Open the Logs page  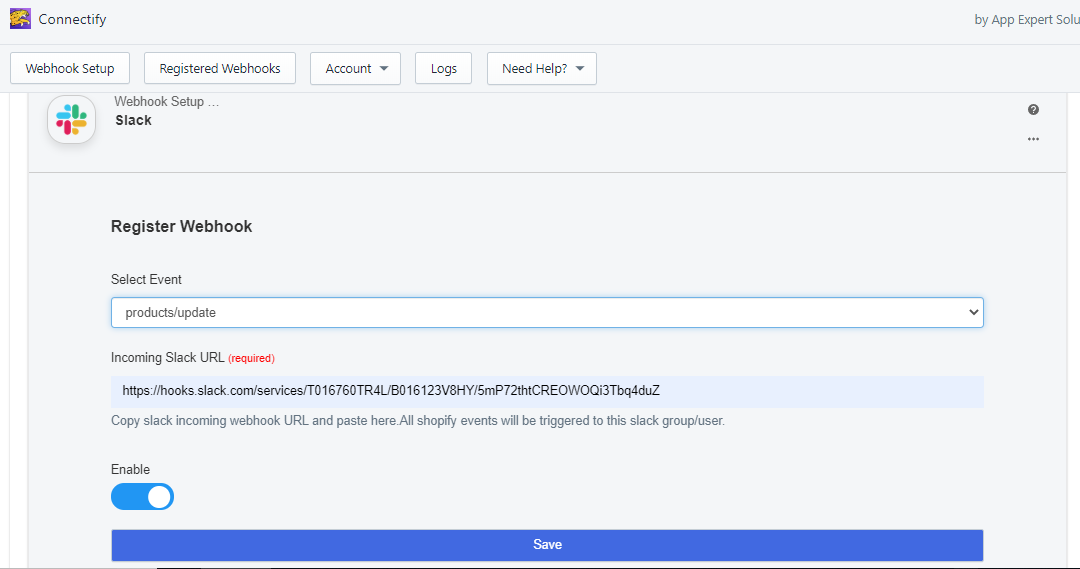(444, 68)
